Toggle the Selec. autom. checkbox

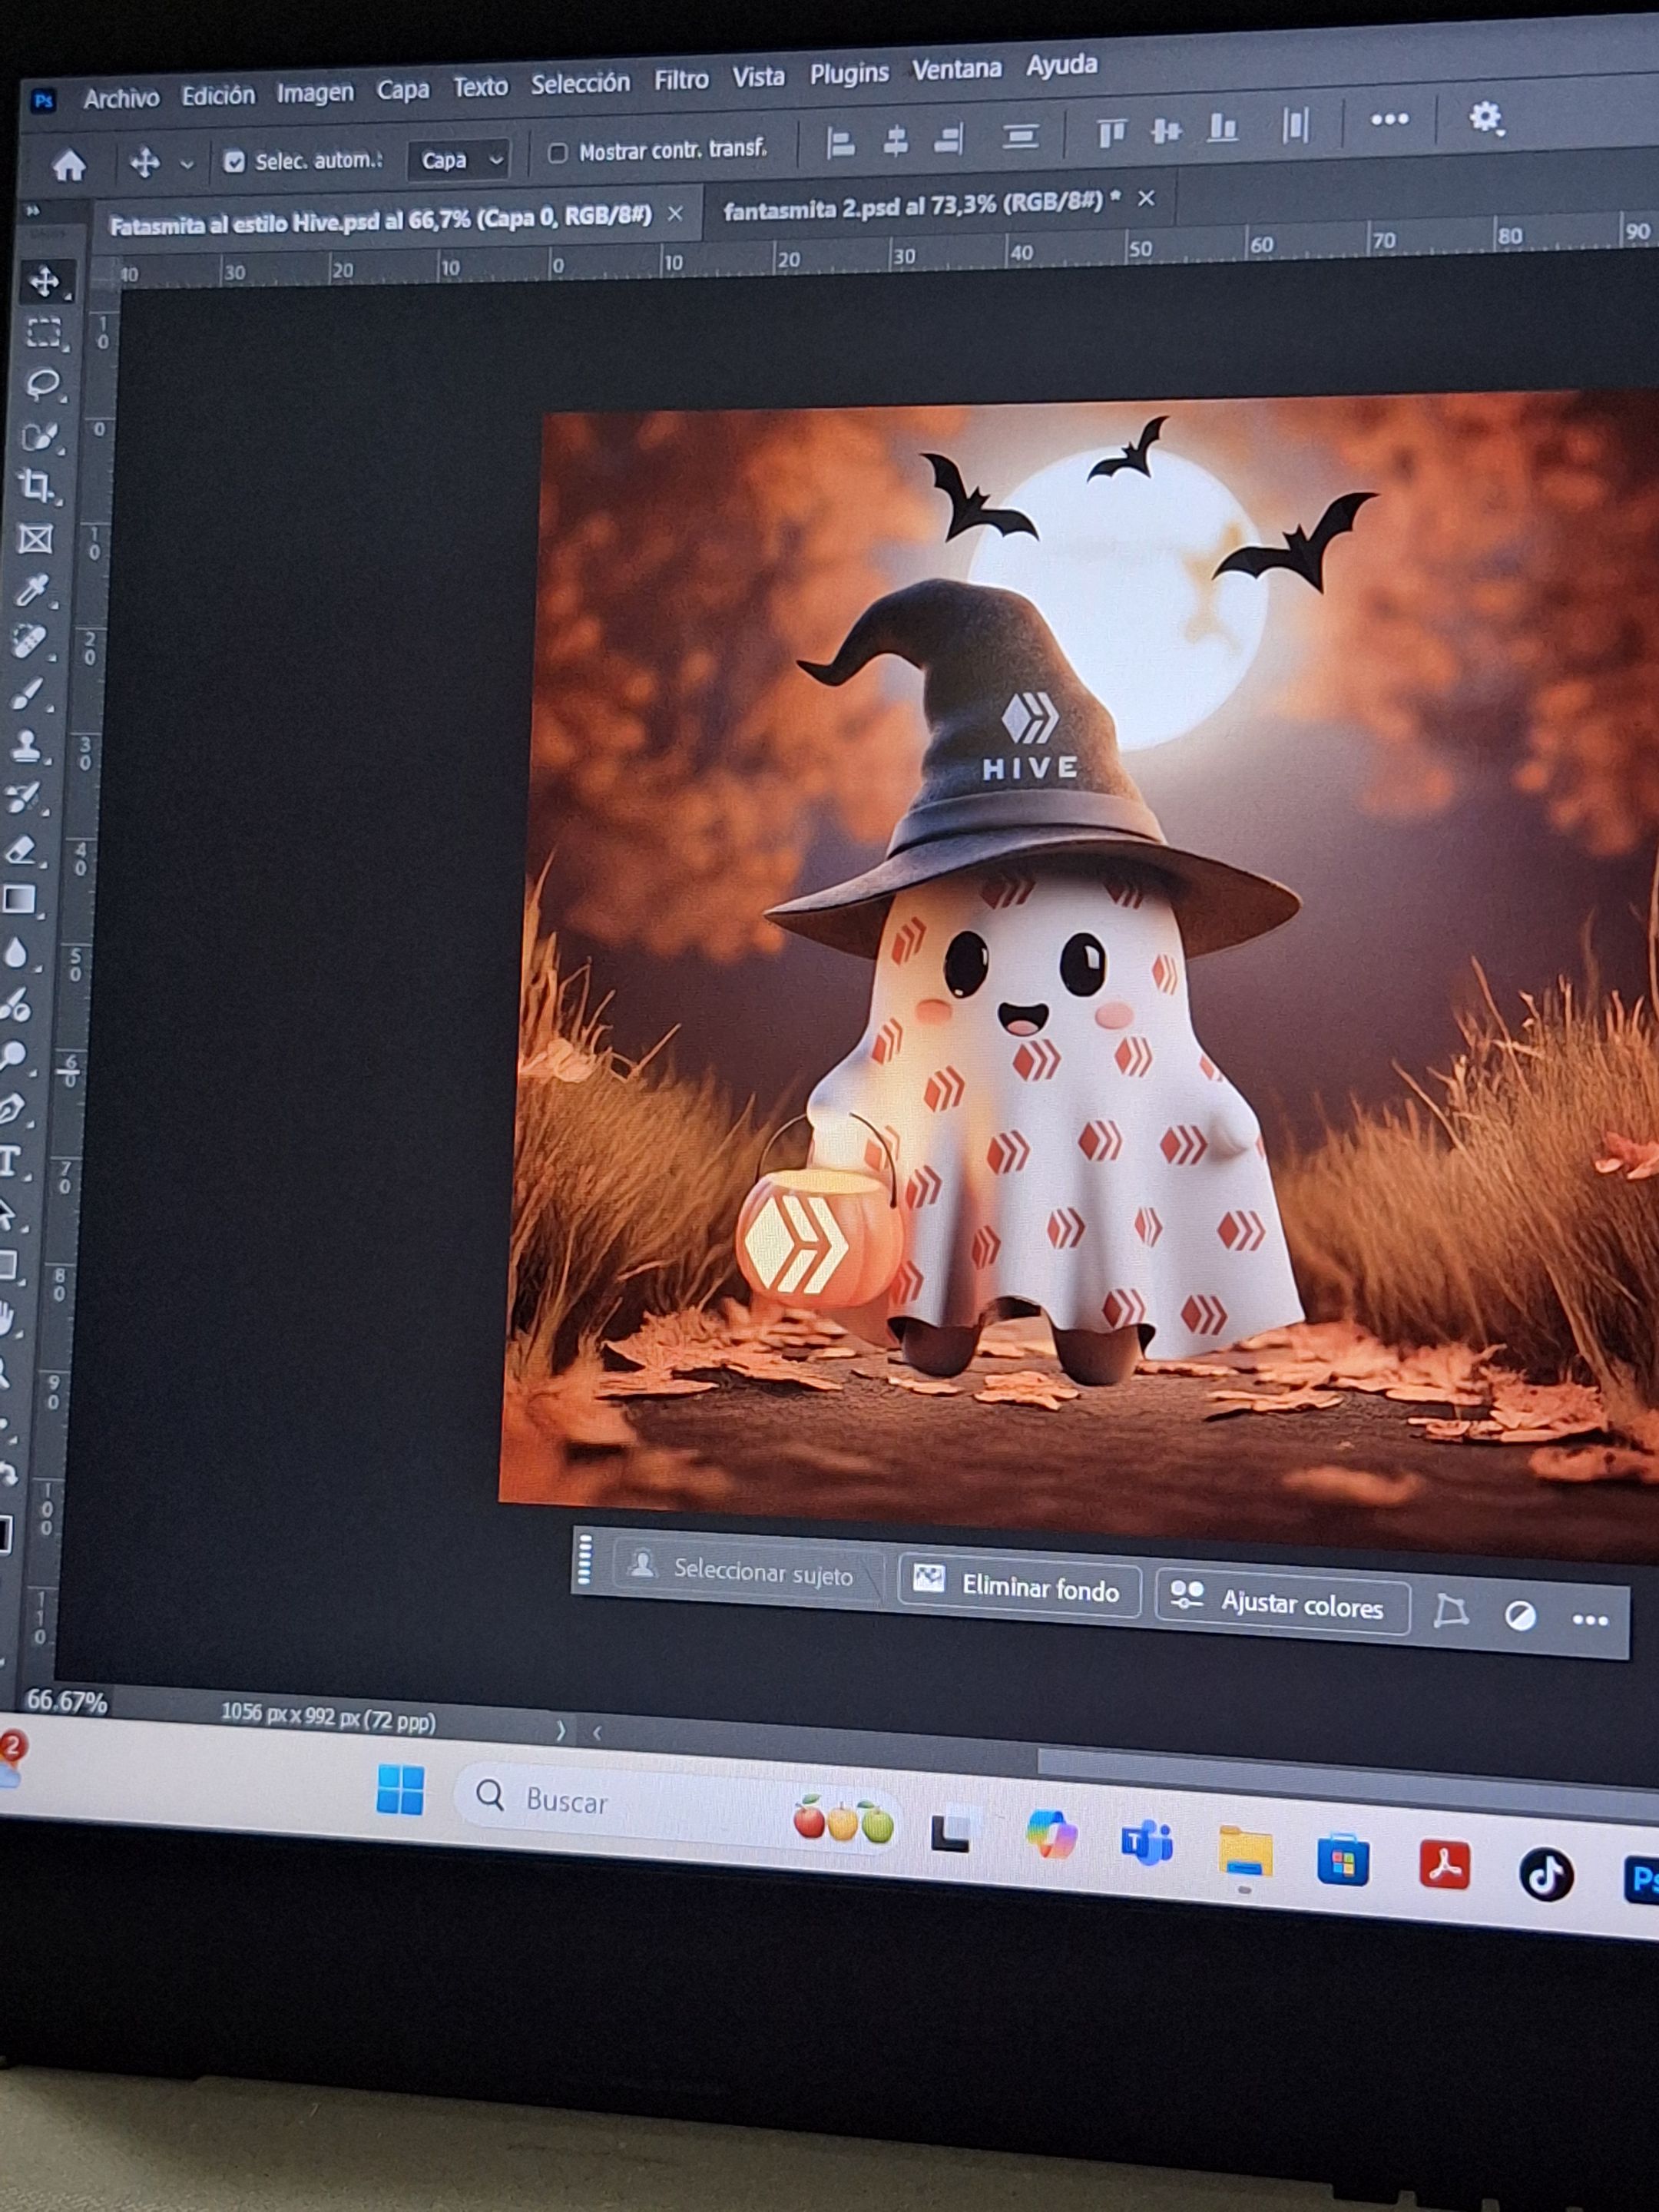click(234, 162)
